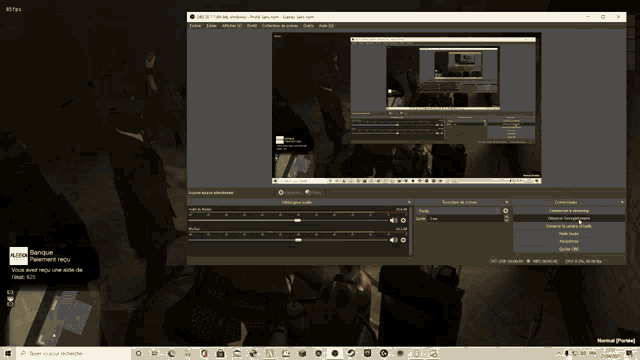The width and height of the screenshot is (640, 360).
Task: Open Mic/Aux gear settings
Action: point(403,240)
